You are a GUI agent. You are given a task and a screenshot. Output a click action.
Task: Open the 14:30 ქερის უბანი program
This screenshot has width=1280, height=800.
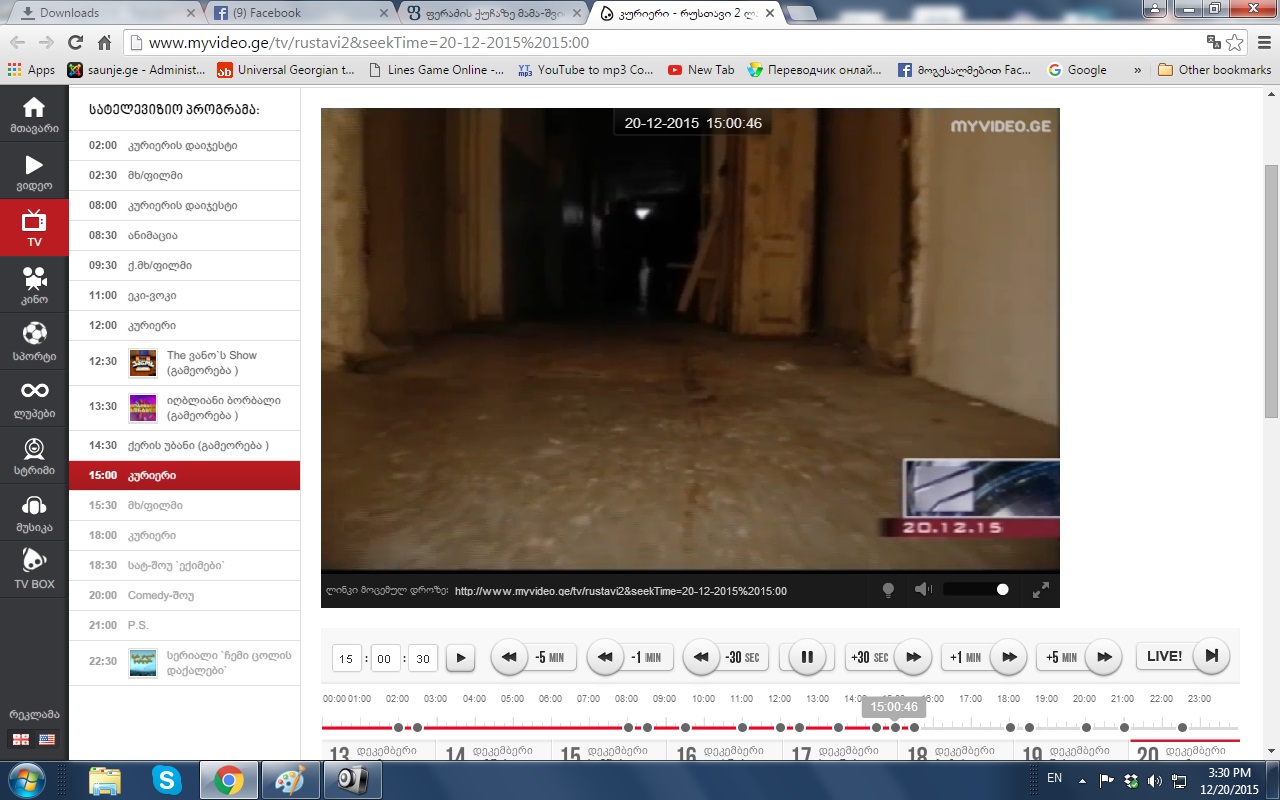184,446
